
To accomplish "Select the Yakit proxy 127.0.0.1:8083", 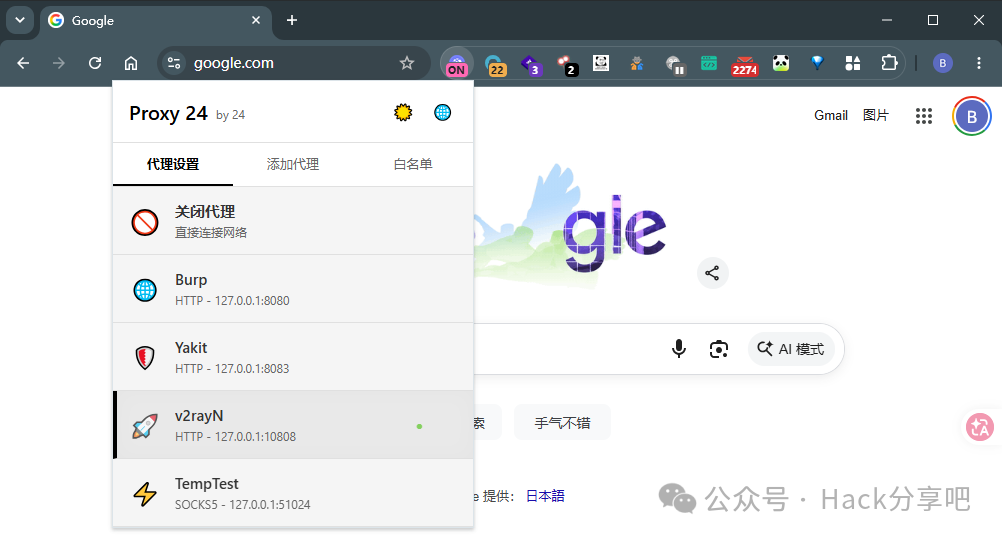I will 293,357.
